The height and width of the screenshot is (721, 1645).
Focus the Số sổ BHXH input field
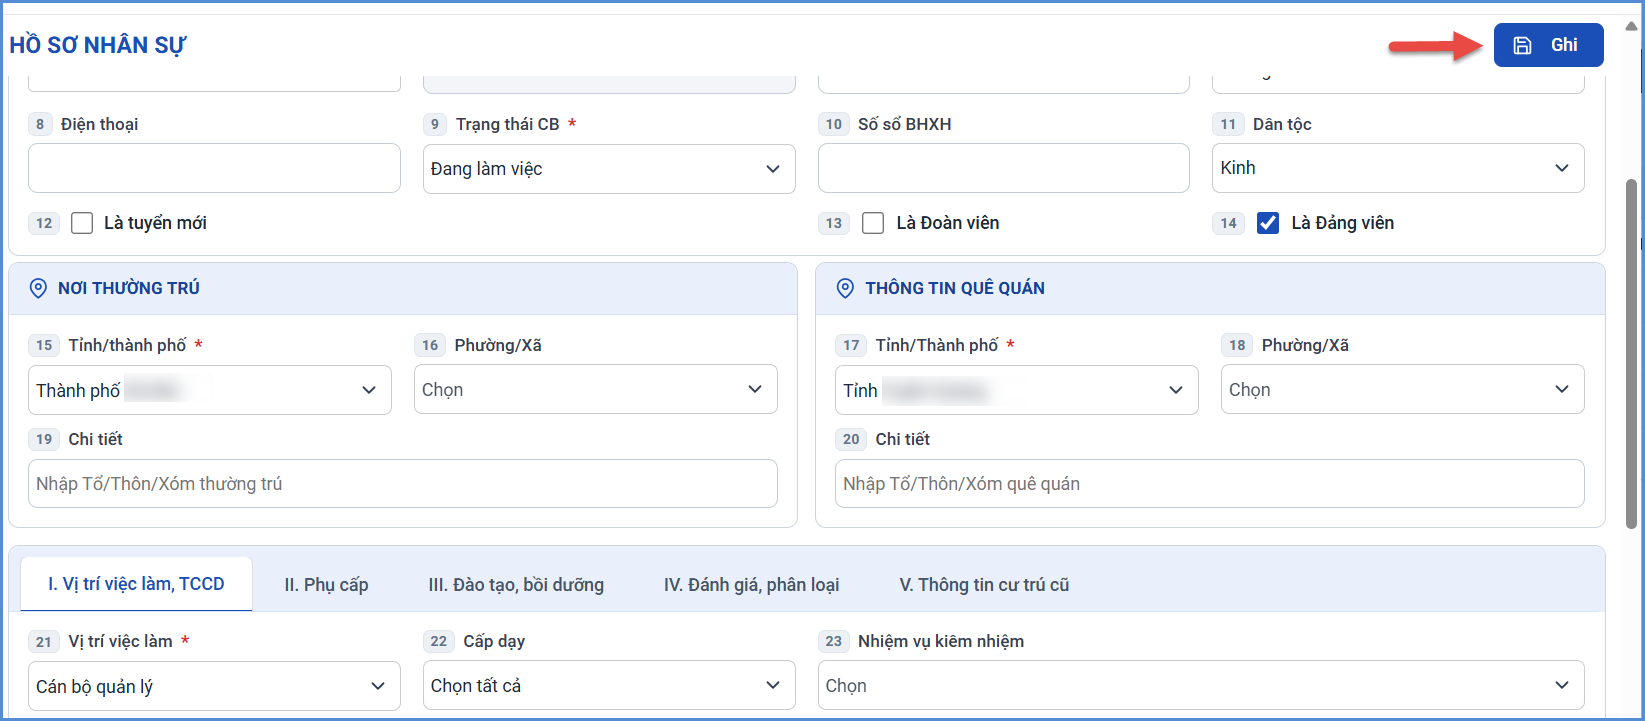(x=1004, y=168)
